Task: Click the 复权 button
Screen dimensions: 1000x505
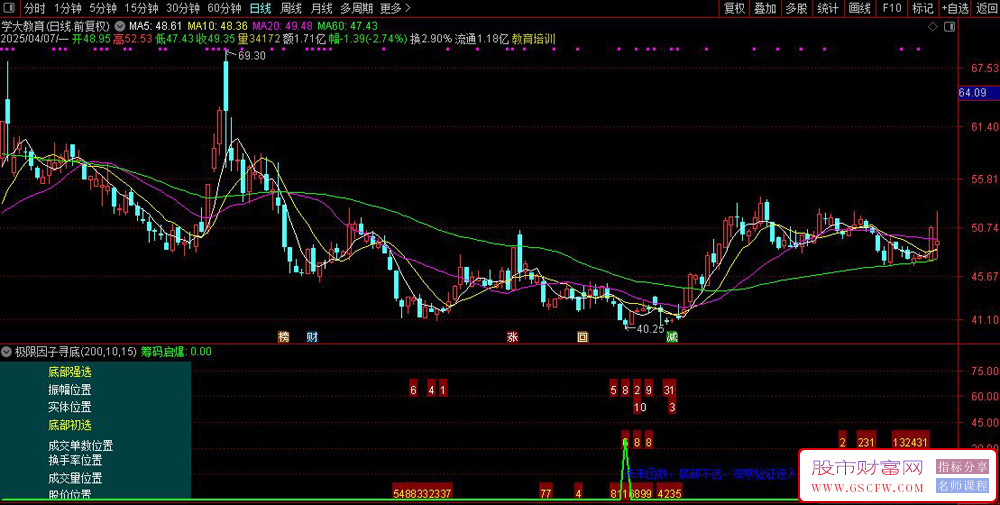Action: coord(735,8)
